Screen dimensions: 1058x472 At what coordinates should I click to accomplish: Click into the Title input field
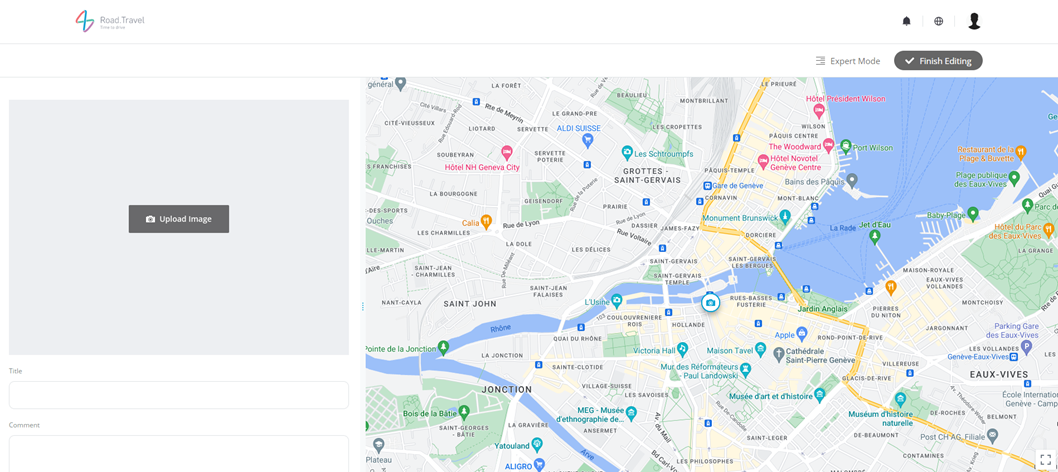[x=179, y=395]
